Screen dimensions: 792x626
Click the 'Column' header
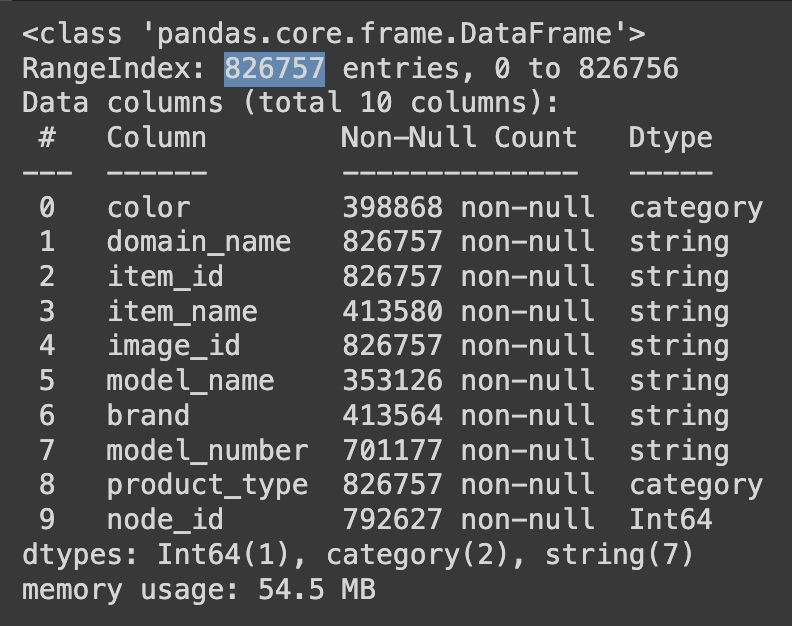pyautogui.click(x=157, y=137)
